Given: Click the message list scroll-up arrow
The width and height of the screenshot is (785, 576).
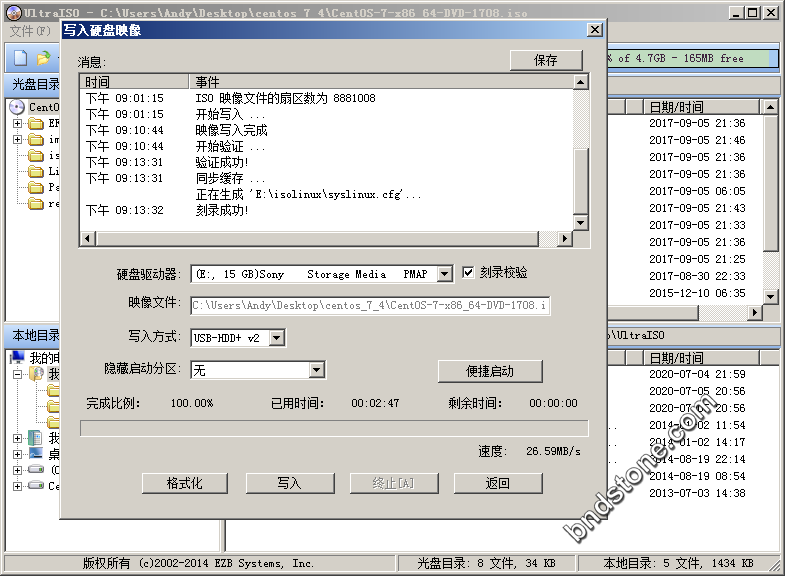Looking at the screenshot, I should (x=580, y=82).
